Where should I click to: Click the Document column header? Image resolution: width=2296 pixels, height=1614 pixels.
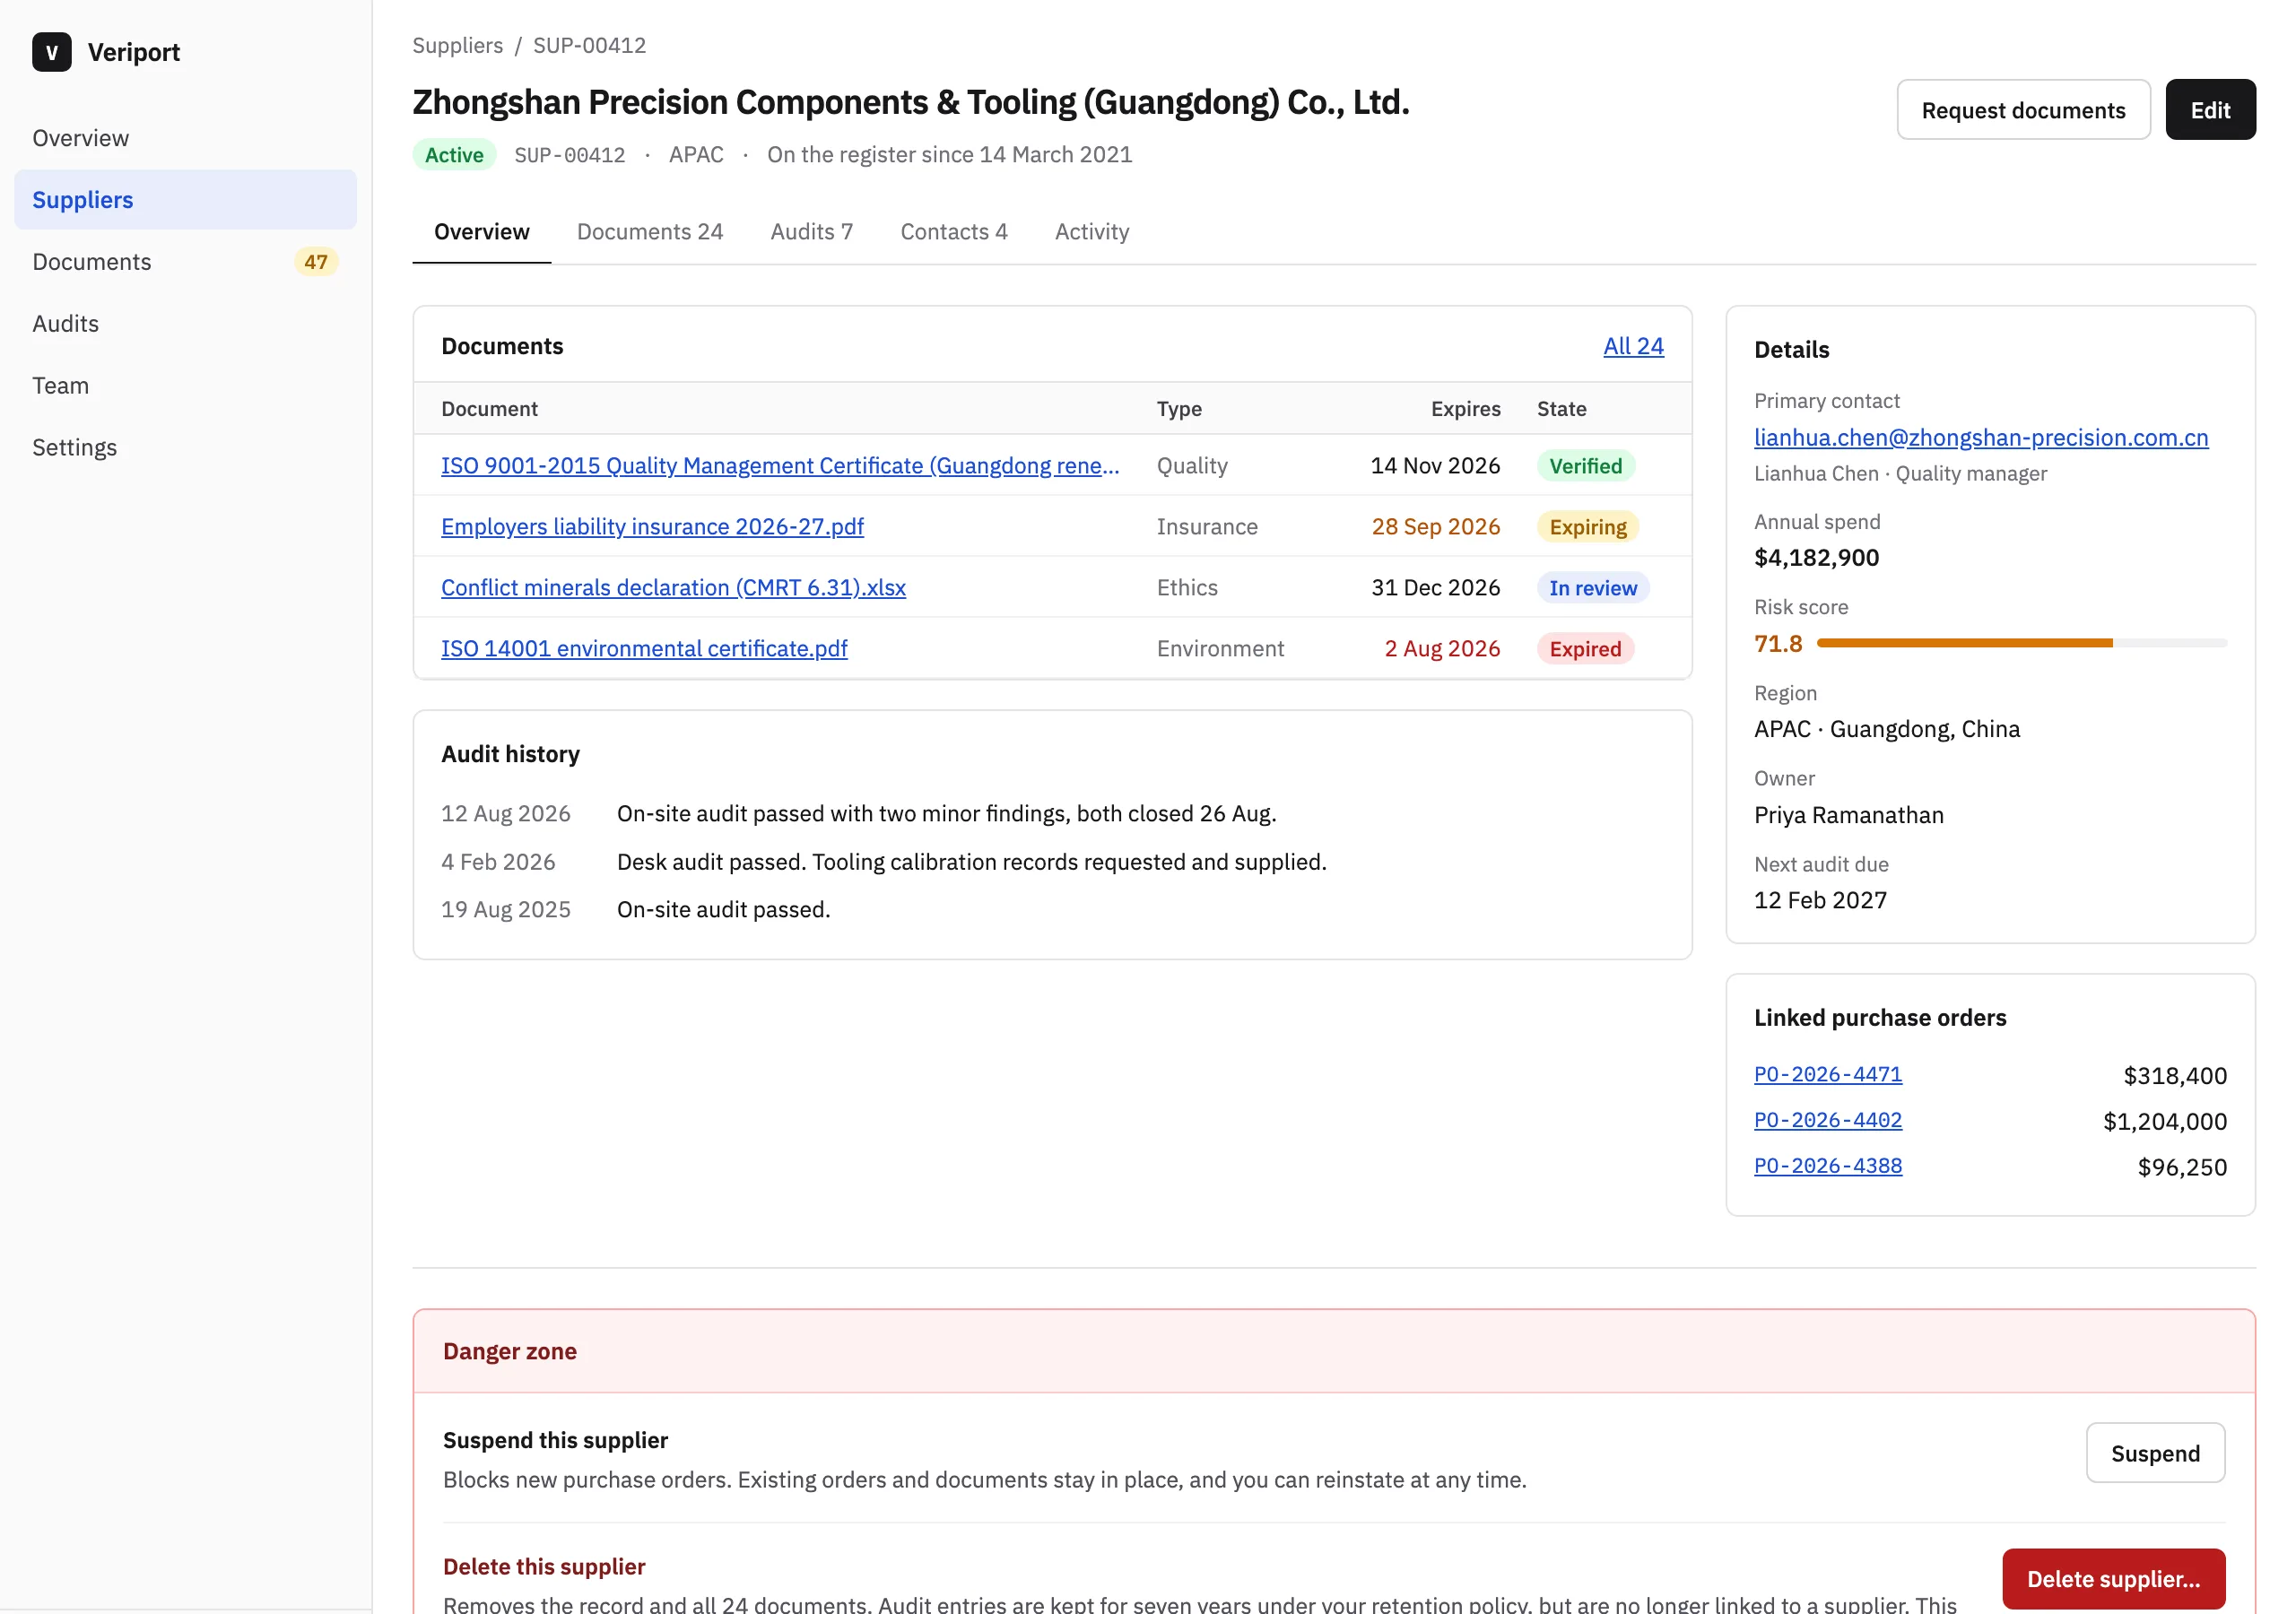tap(489, 409)
